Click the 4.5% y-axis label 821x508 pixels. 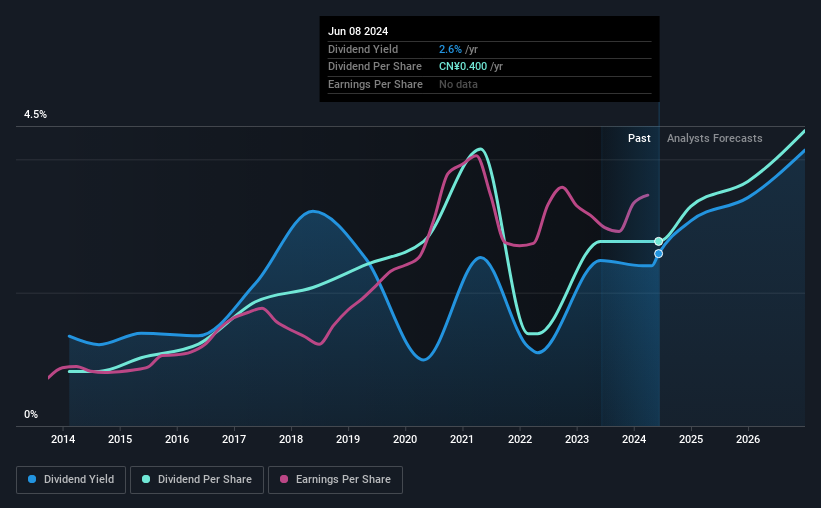tap(35, 115)
